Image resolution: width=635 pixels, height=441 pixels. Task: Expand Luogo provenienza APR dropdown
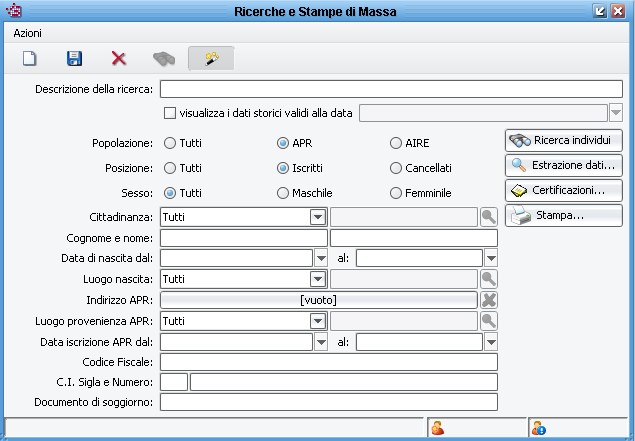[x=318, y=321]
